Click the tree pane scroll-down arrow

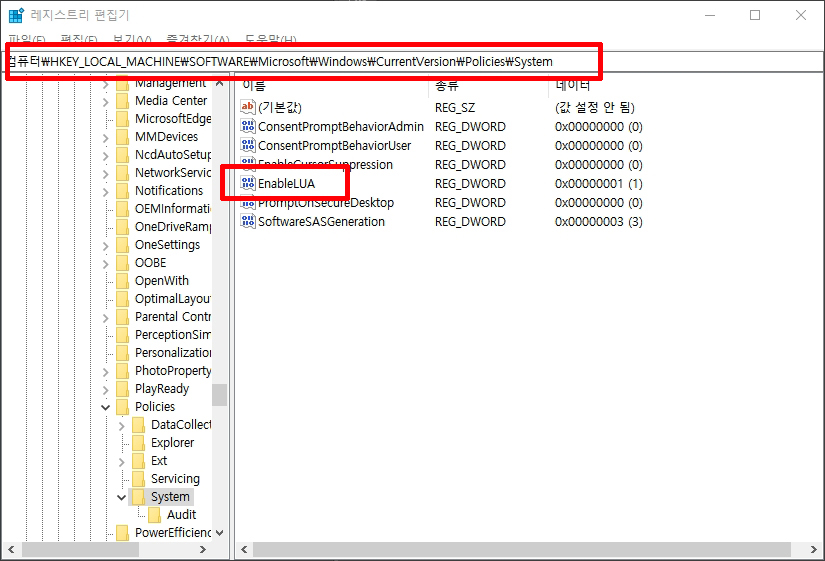[x=219, y=533]
